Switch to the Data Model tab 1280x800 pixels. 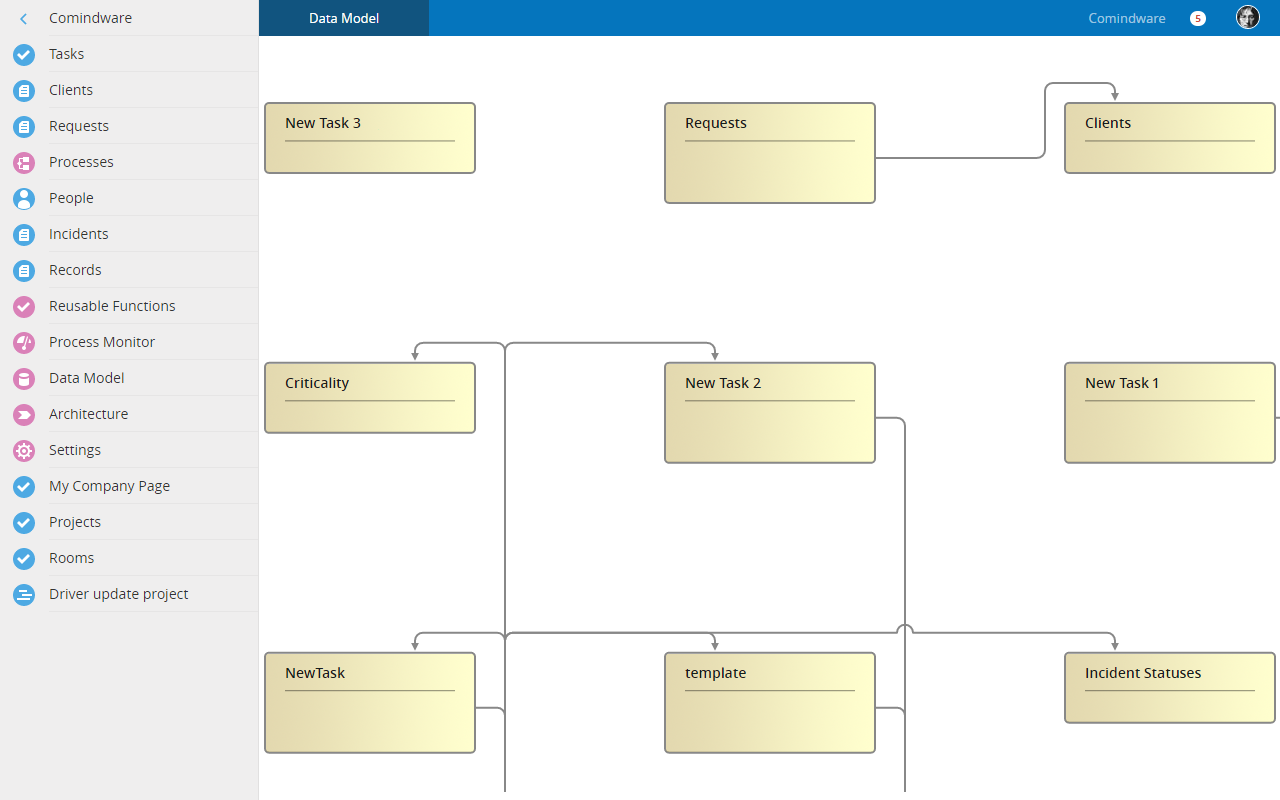(344, 18)
